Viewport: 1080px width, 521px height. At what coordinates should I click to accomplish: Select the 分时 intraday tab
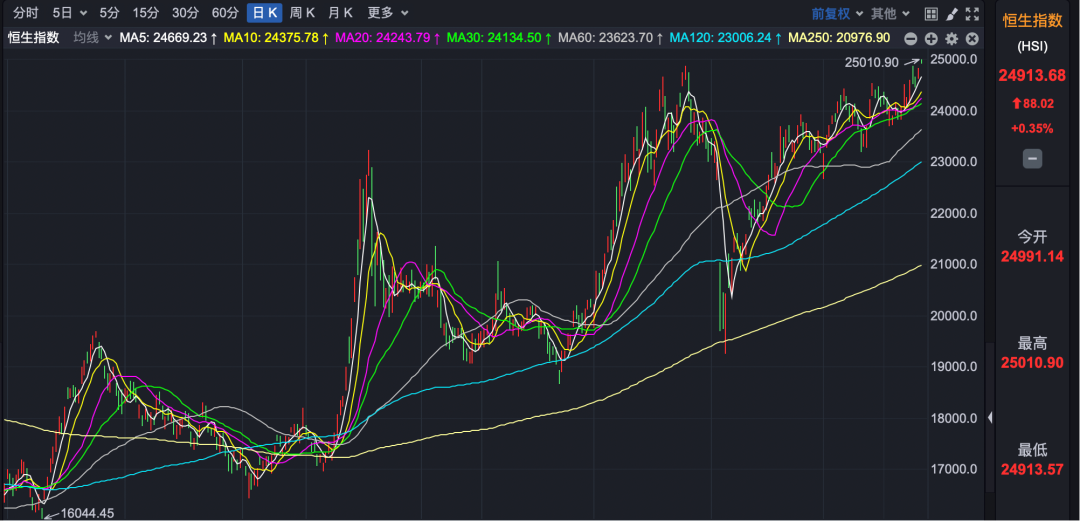click(25, 13)
